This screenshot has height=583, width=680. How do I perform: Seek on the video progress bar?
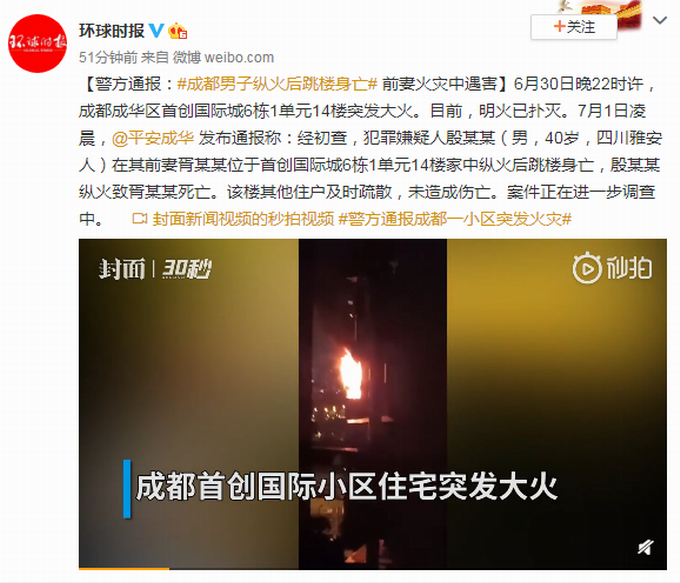point(373,568)
